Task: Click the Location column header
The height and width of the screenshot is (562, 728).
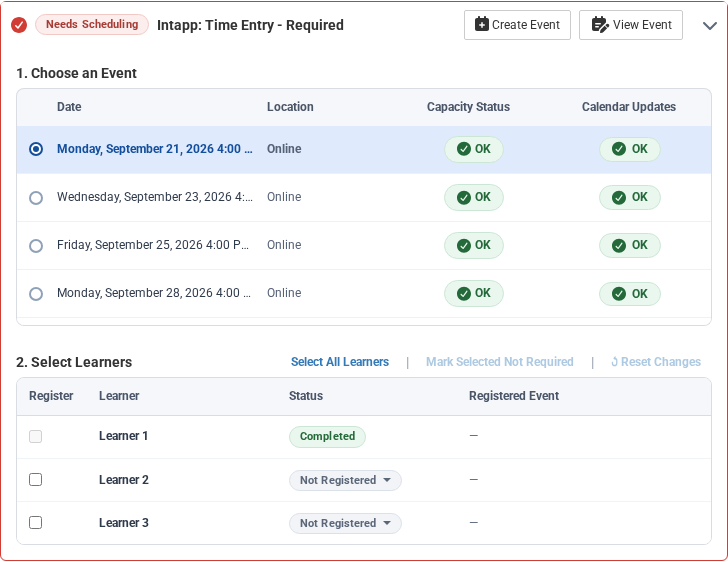Action: point(290,107)
